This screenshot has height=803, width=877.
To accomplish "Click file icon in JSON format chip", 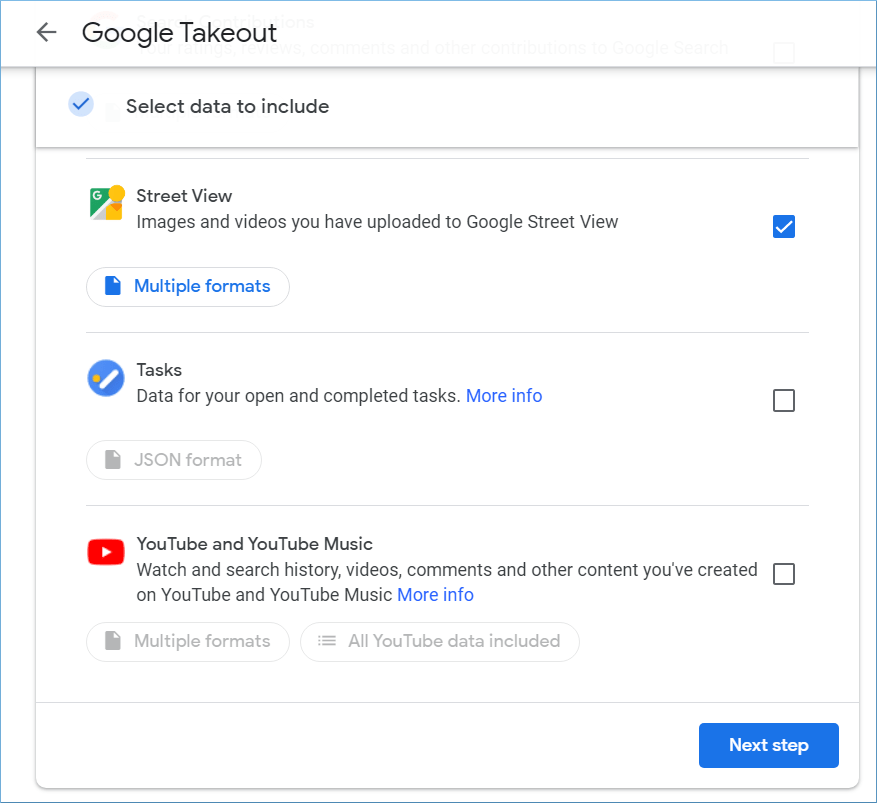I will (x=113, y=460).
